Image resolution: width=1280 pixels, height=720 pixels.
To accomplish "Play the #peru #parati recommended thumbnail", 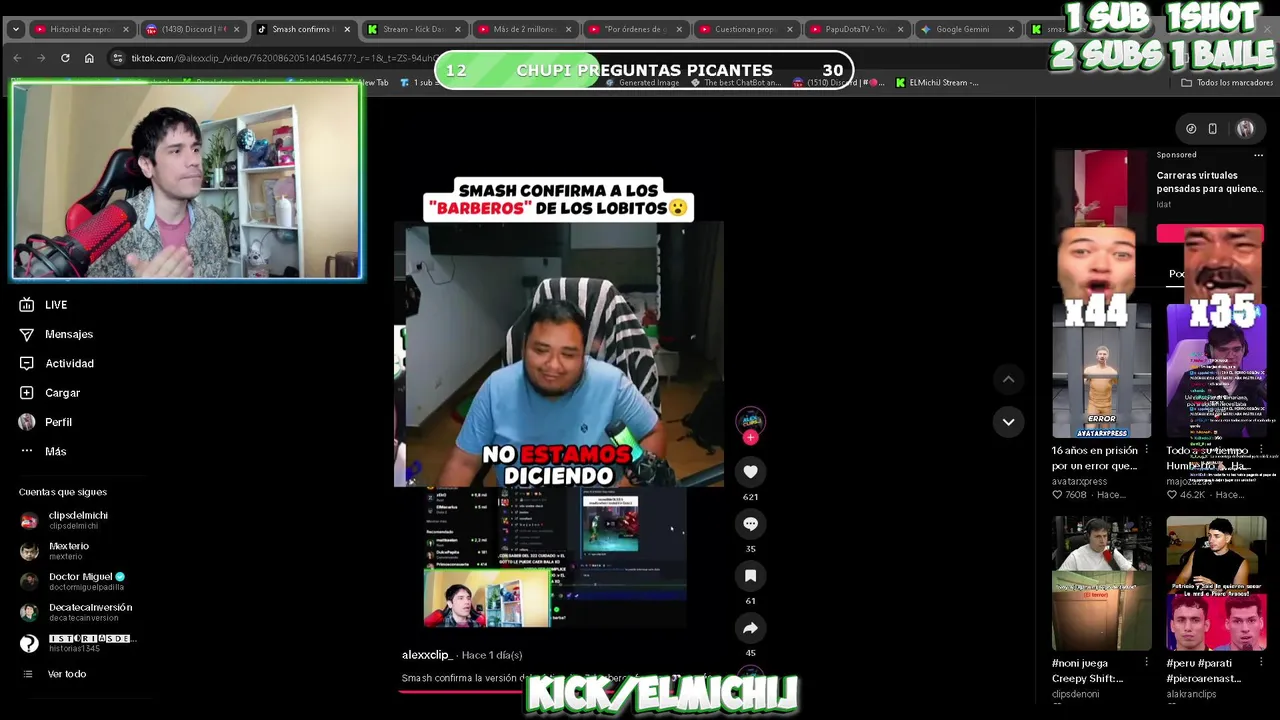I will tap(1216, 583).
